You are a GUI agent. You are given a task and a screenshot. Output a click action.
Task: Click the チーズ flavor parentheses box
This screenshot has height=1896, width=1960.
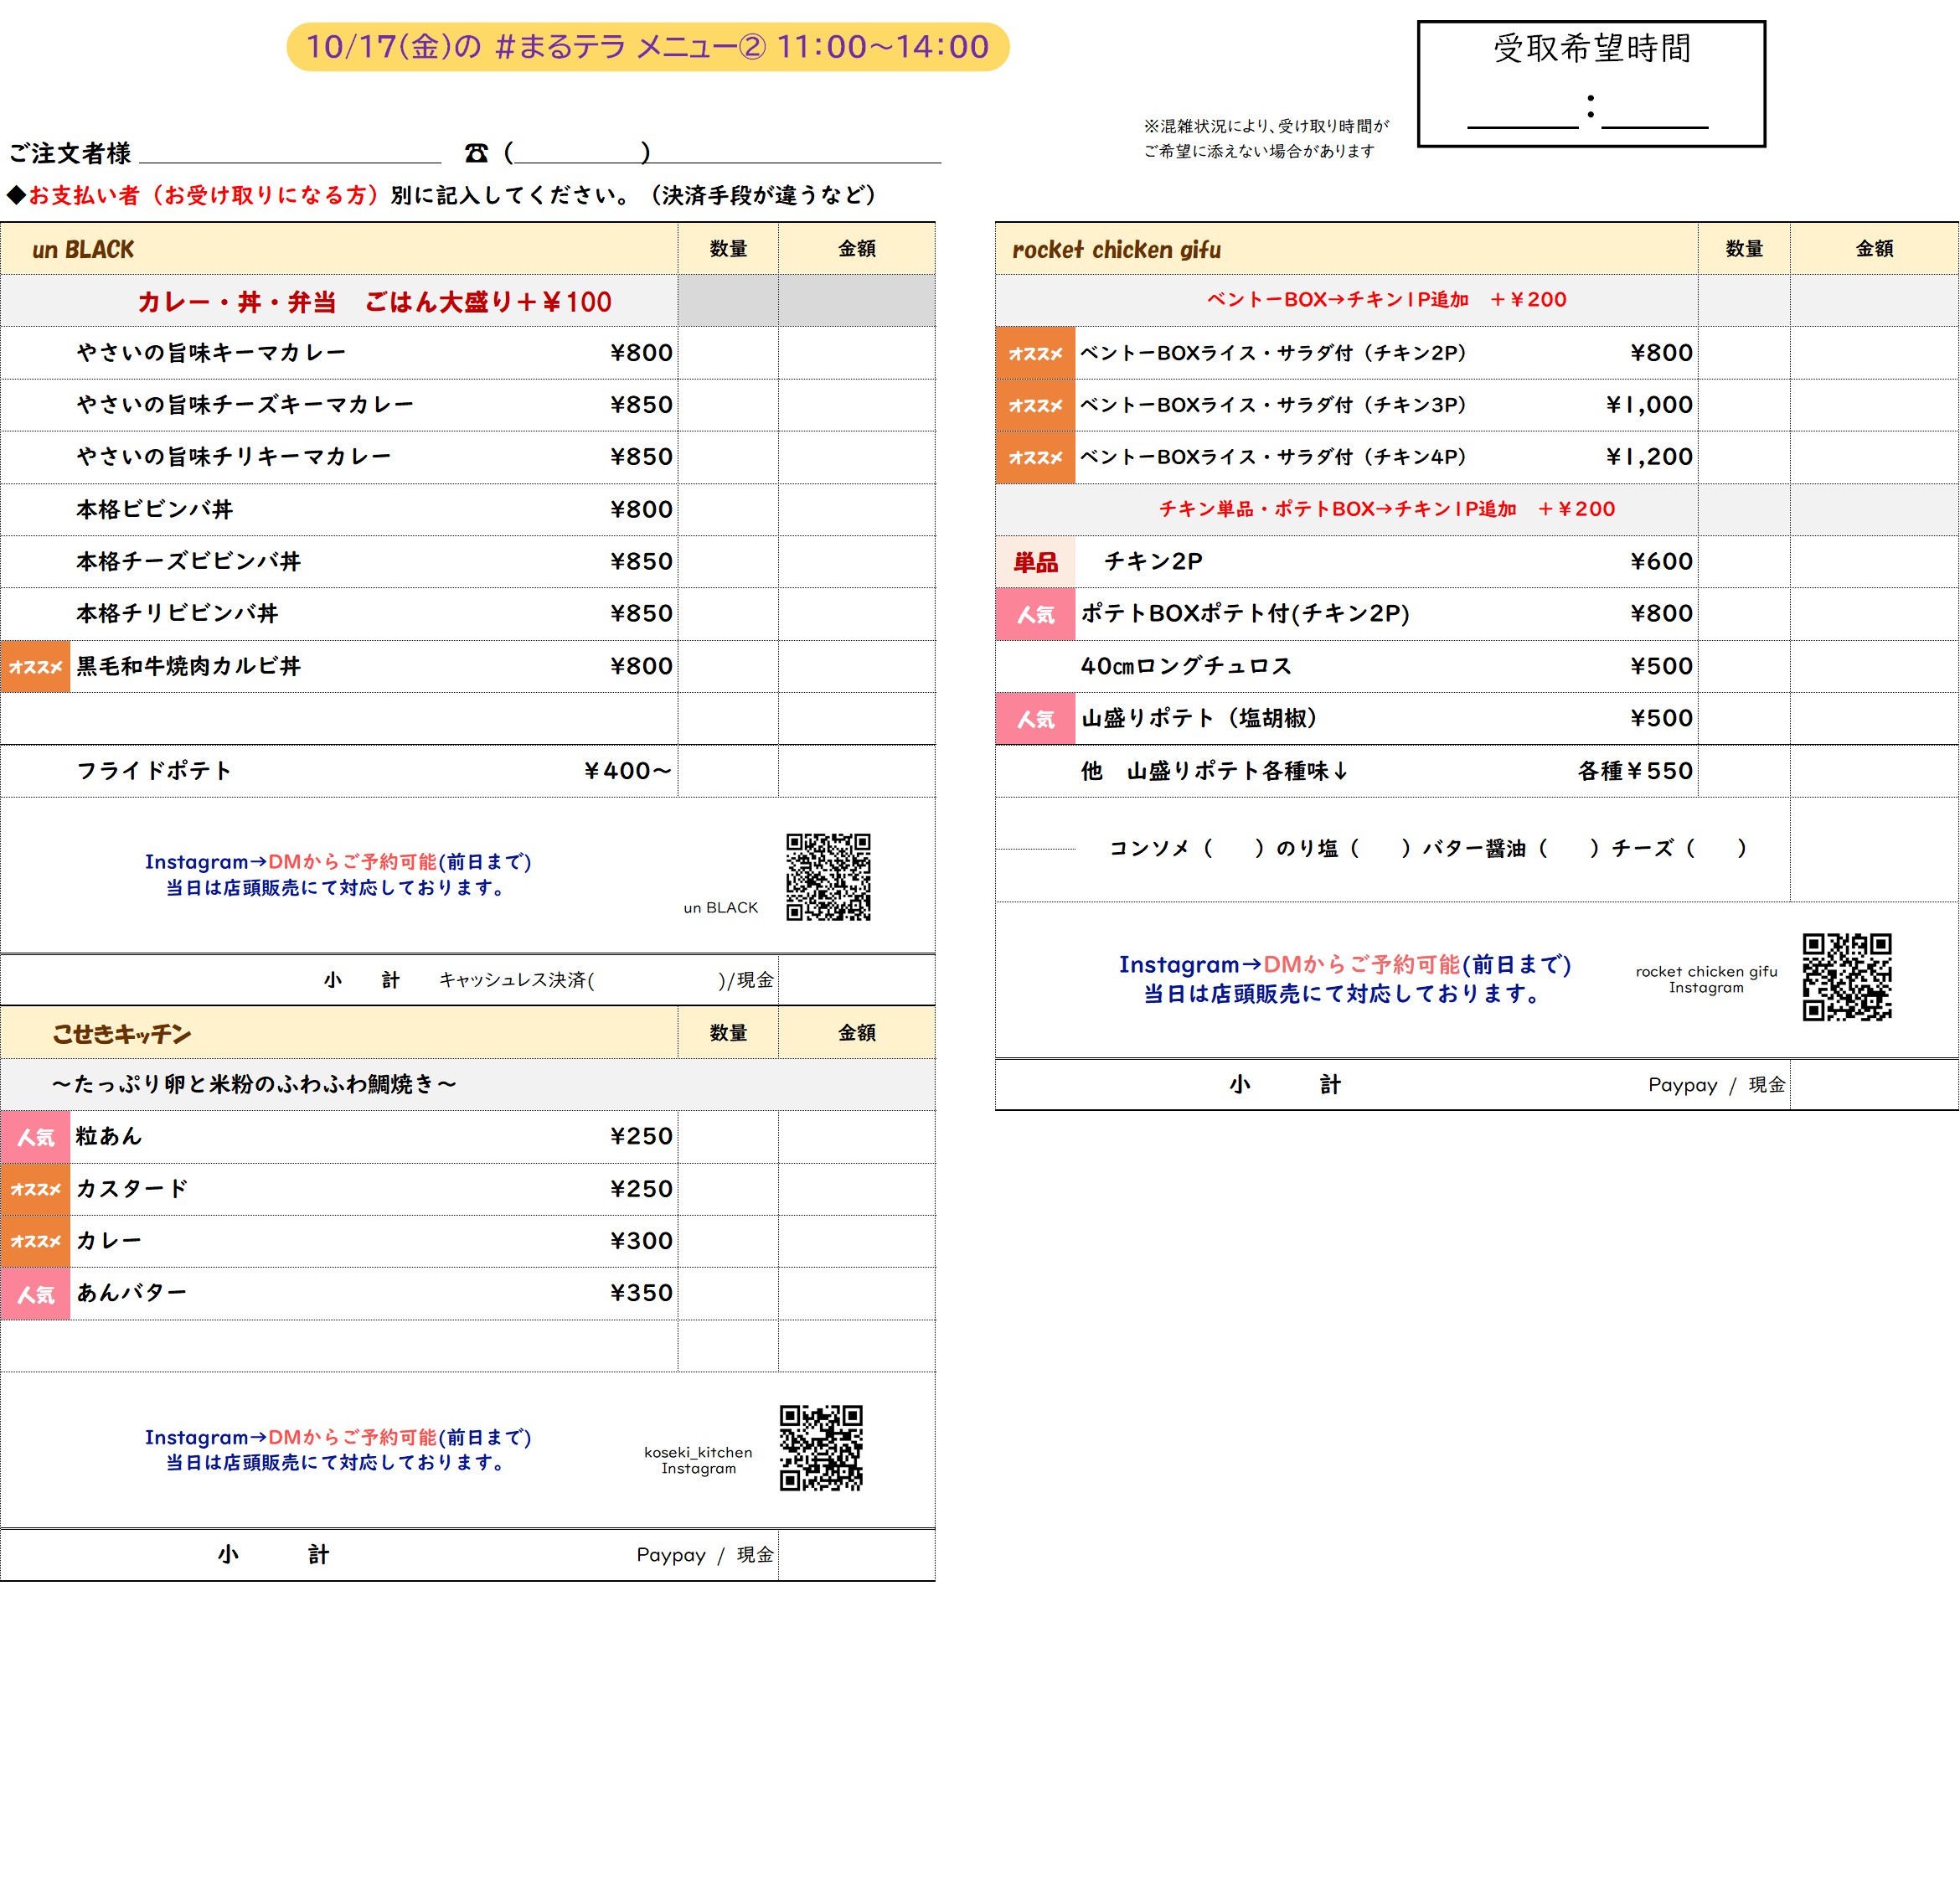pyautogui.click(x=1716, y=848)
